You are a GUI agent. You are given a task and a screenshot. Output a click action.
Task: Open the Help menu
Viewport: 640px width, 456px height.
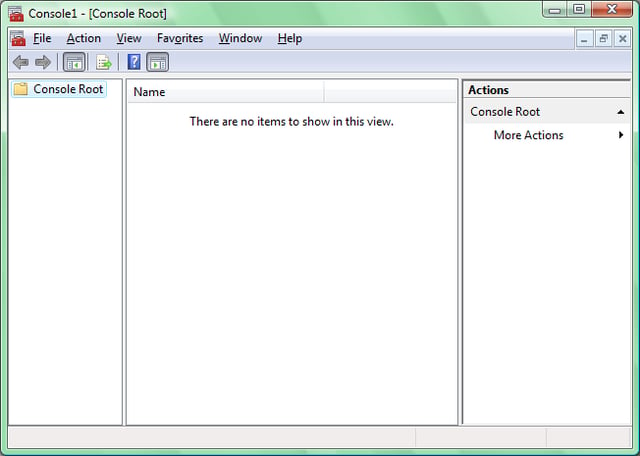coord(290,38)
